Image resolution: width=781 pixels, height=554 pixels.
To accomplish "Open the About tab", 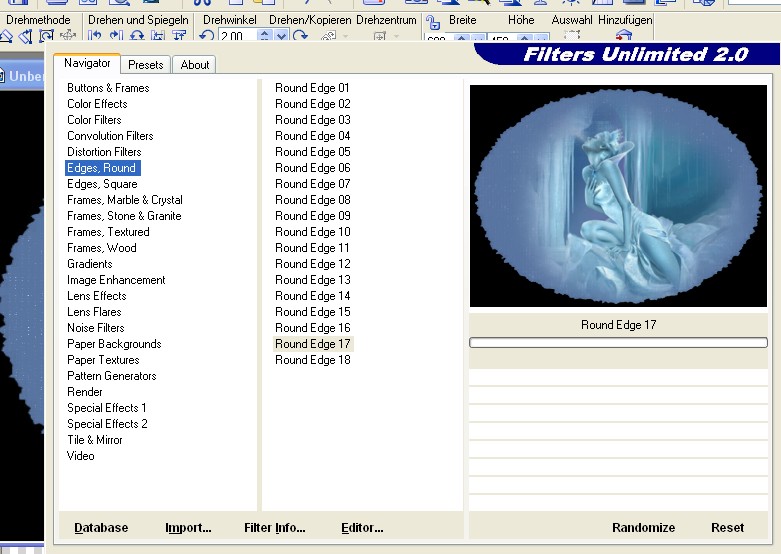I will 195,65.
